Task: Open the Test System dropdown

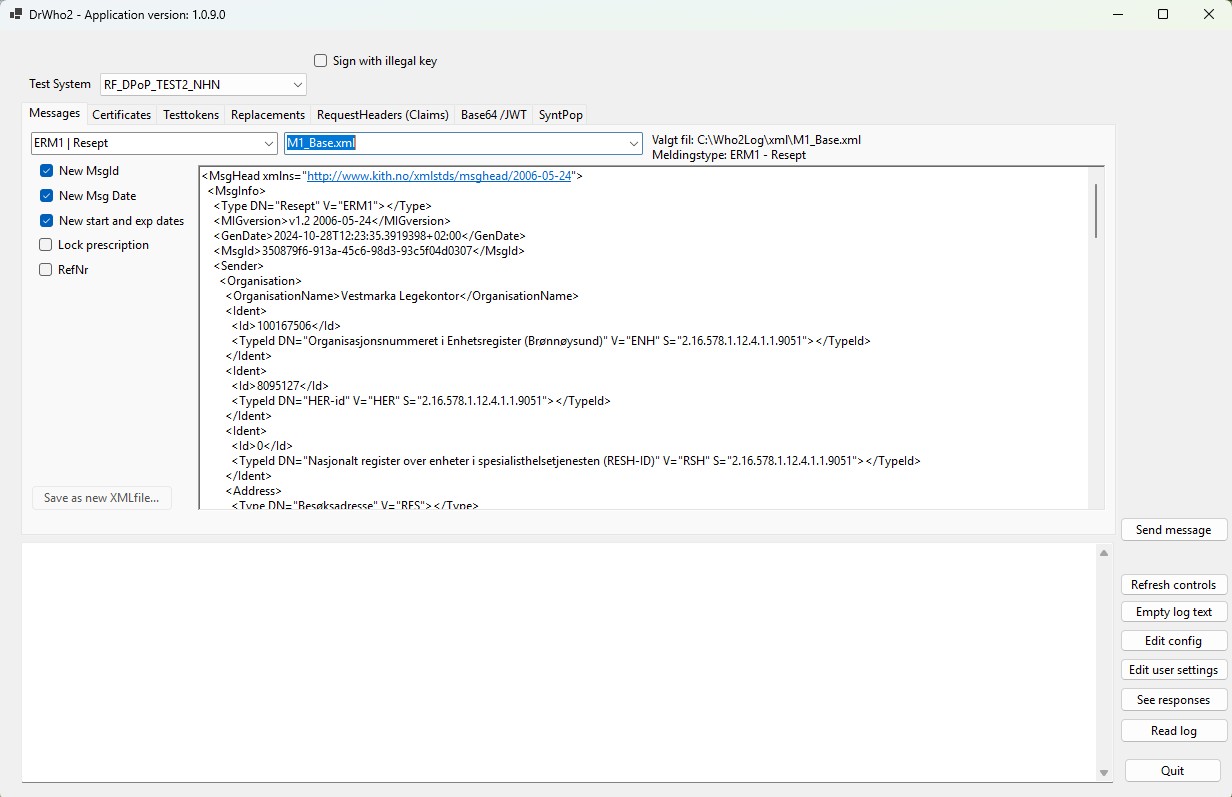Action: click(x=296, y=84)
